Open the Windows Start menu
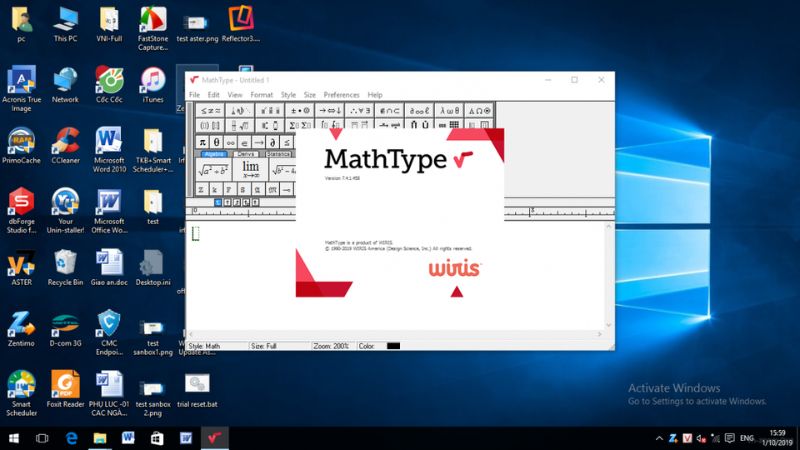The image size is (800, 450). tap(14, 438)
